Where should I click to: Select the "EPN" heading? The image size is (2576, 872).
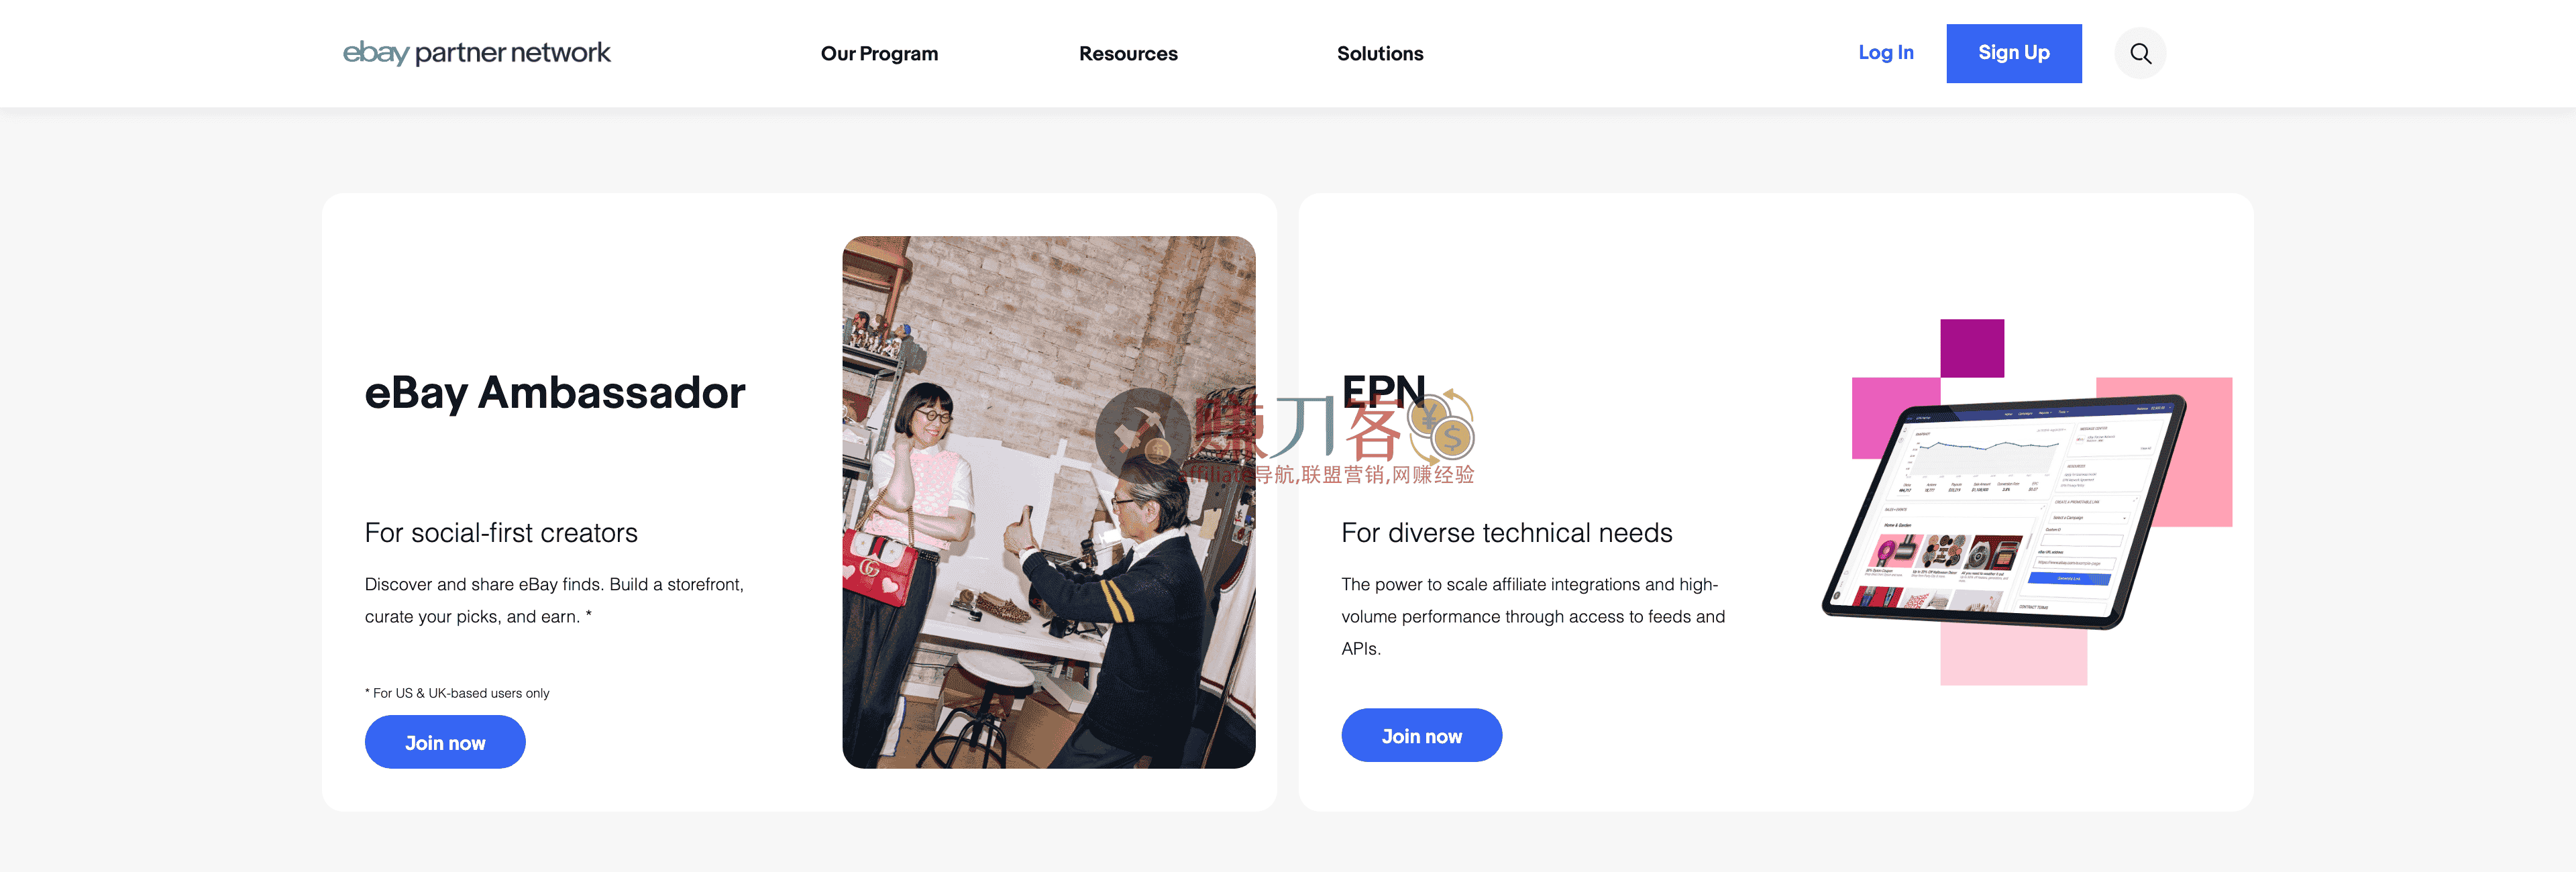(x=1383, y=391)
